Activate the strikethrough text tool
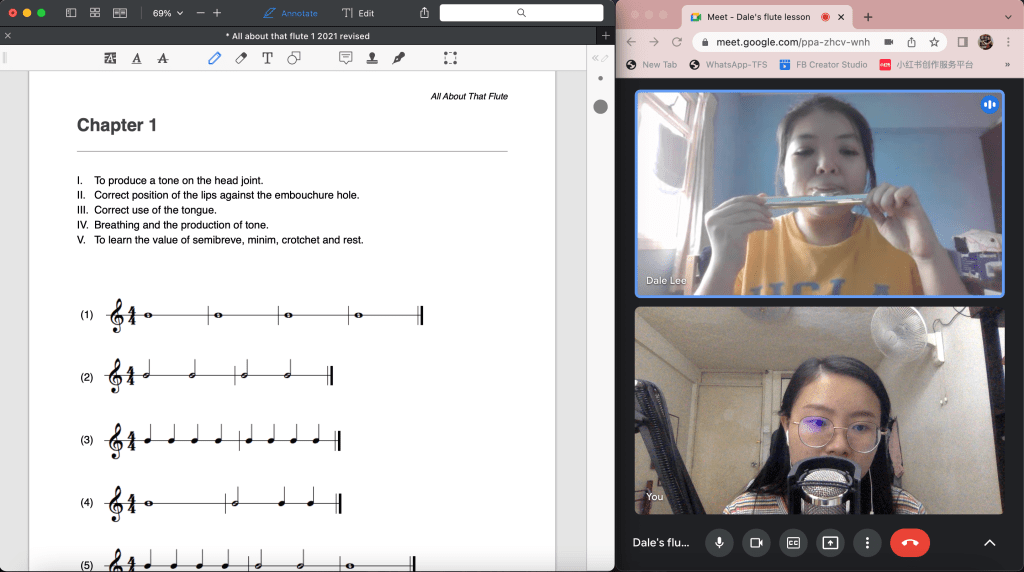The height and width of the screenshot is (572, 1024). click(163, 58)
